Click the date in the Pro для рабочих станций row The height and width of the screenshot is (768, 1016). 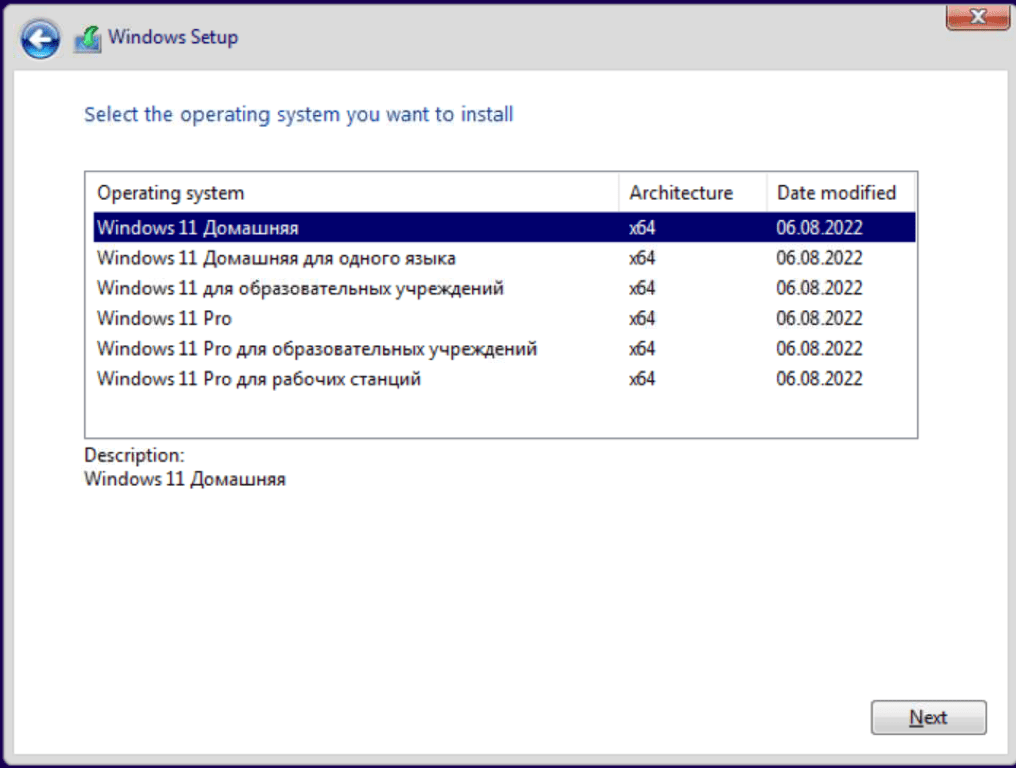819,379
